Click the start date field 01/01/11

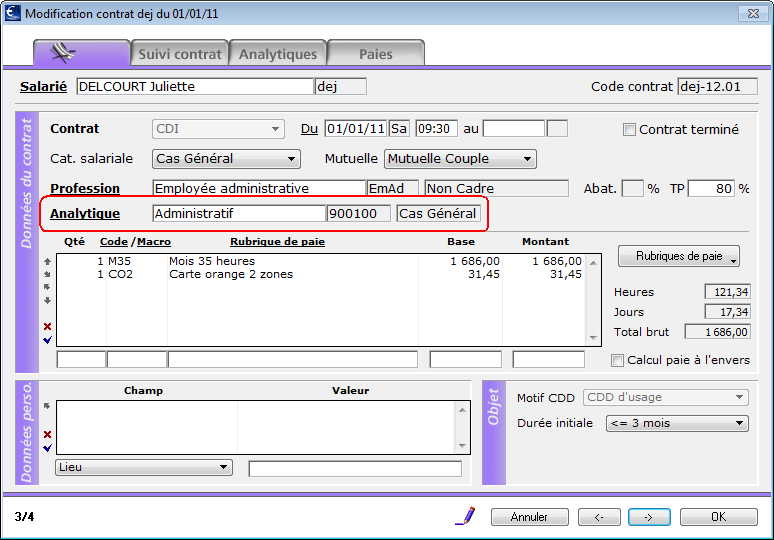(x=355, y=129)
